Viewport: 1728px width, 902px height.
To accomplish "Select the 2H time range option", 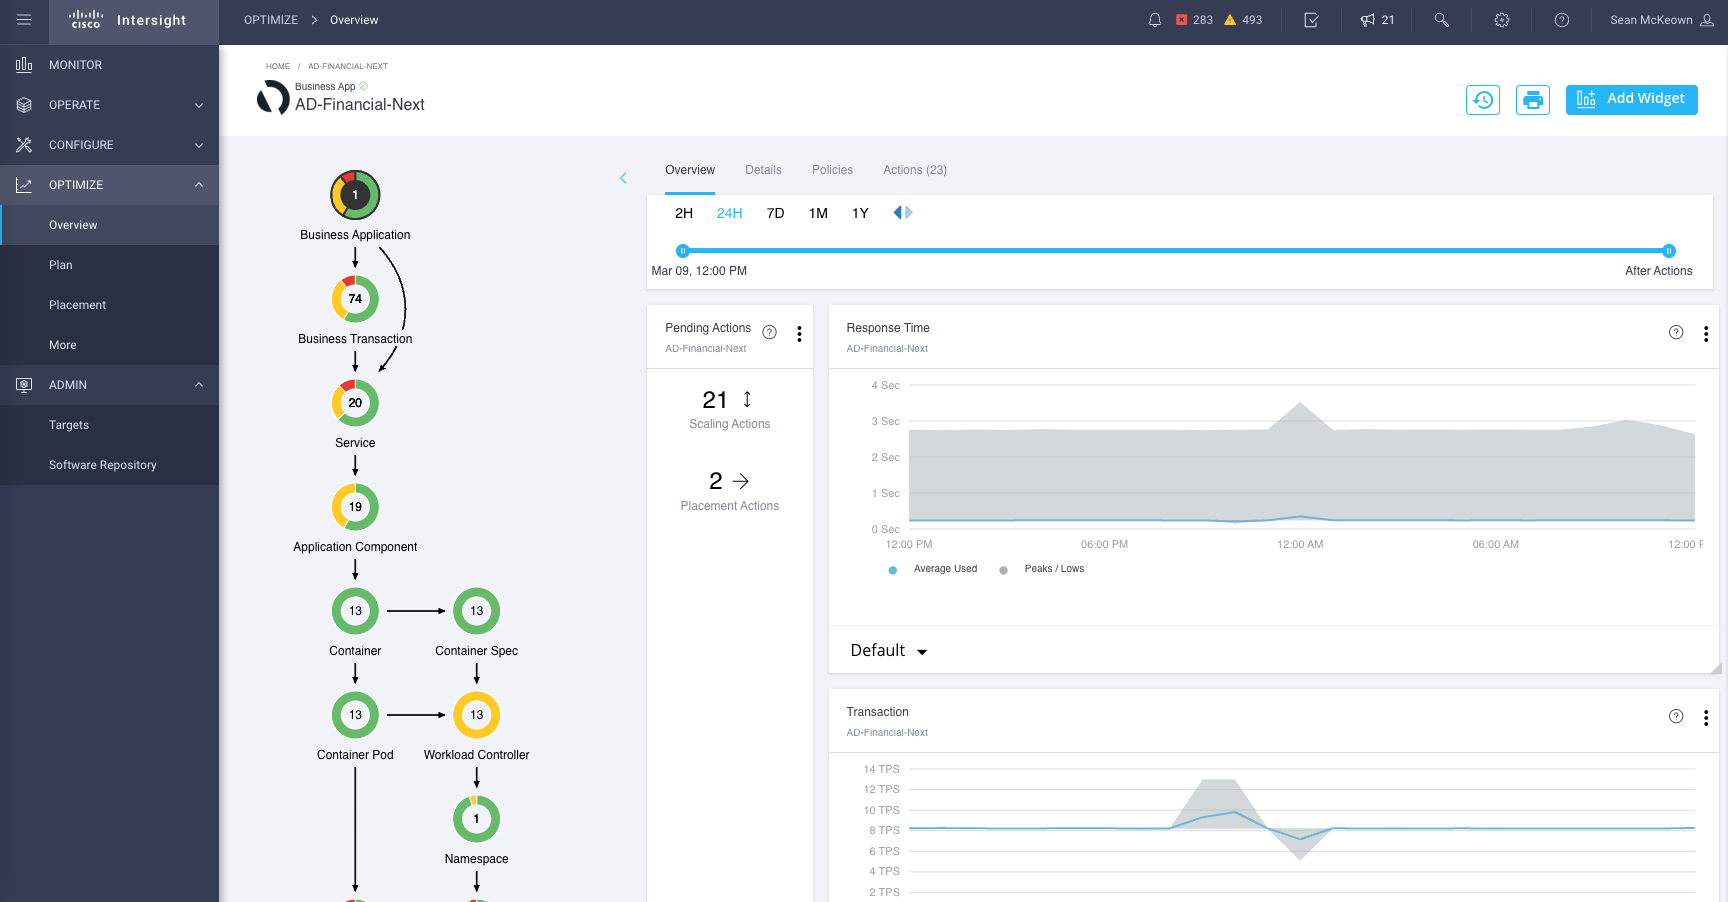I will pyautogui.click(x=684, y=213).
